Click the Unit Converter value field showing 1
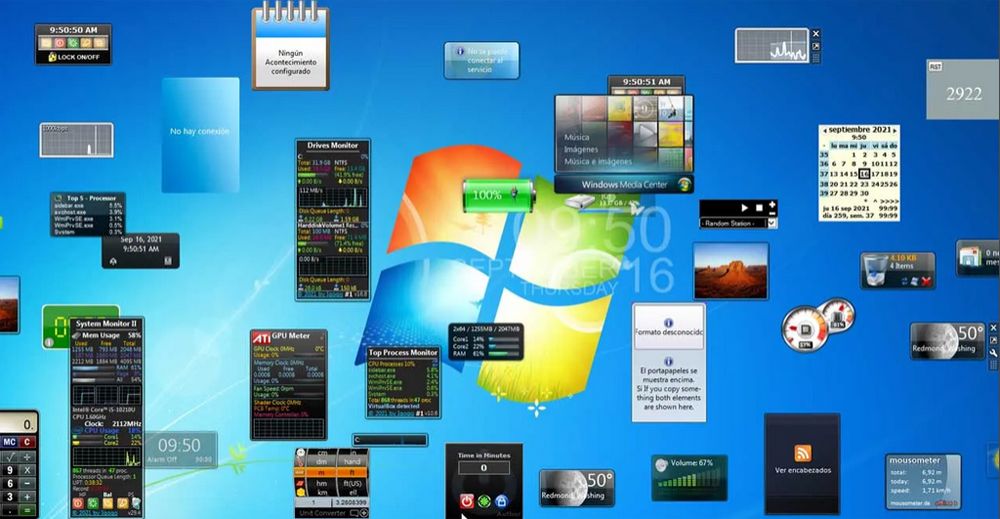The height and width of the screenshot is (519, 1000). (312, 502)
